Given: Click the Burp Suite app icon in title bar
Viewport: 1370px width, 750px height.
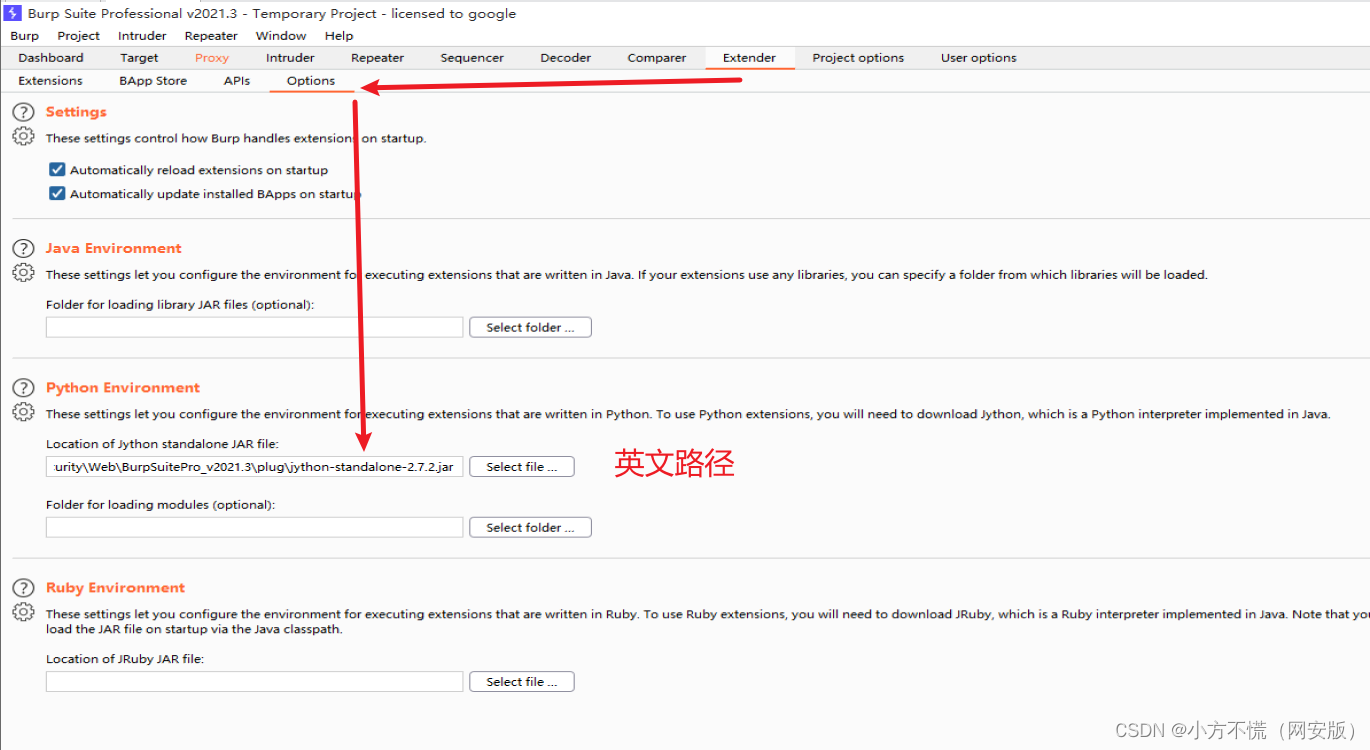Looking at the screenshot, I should [14, 13].
